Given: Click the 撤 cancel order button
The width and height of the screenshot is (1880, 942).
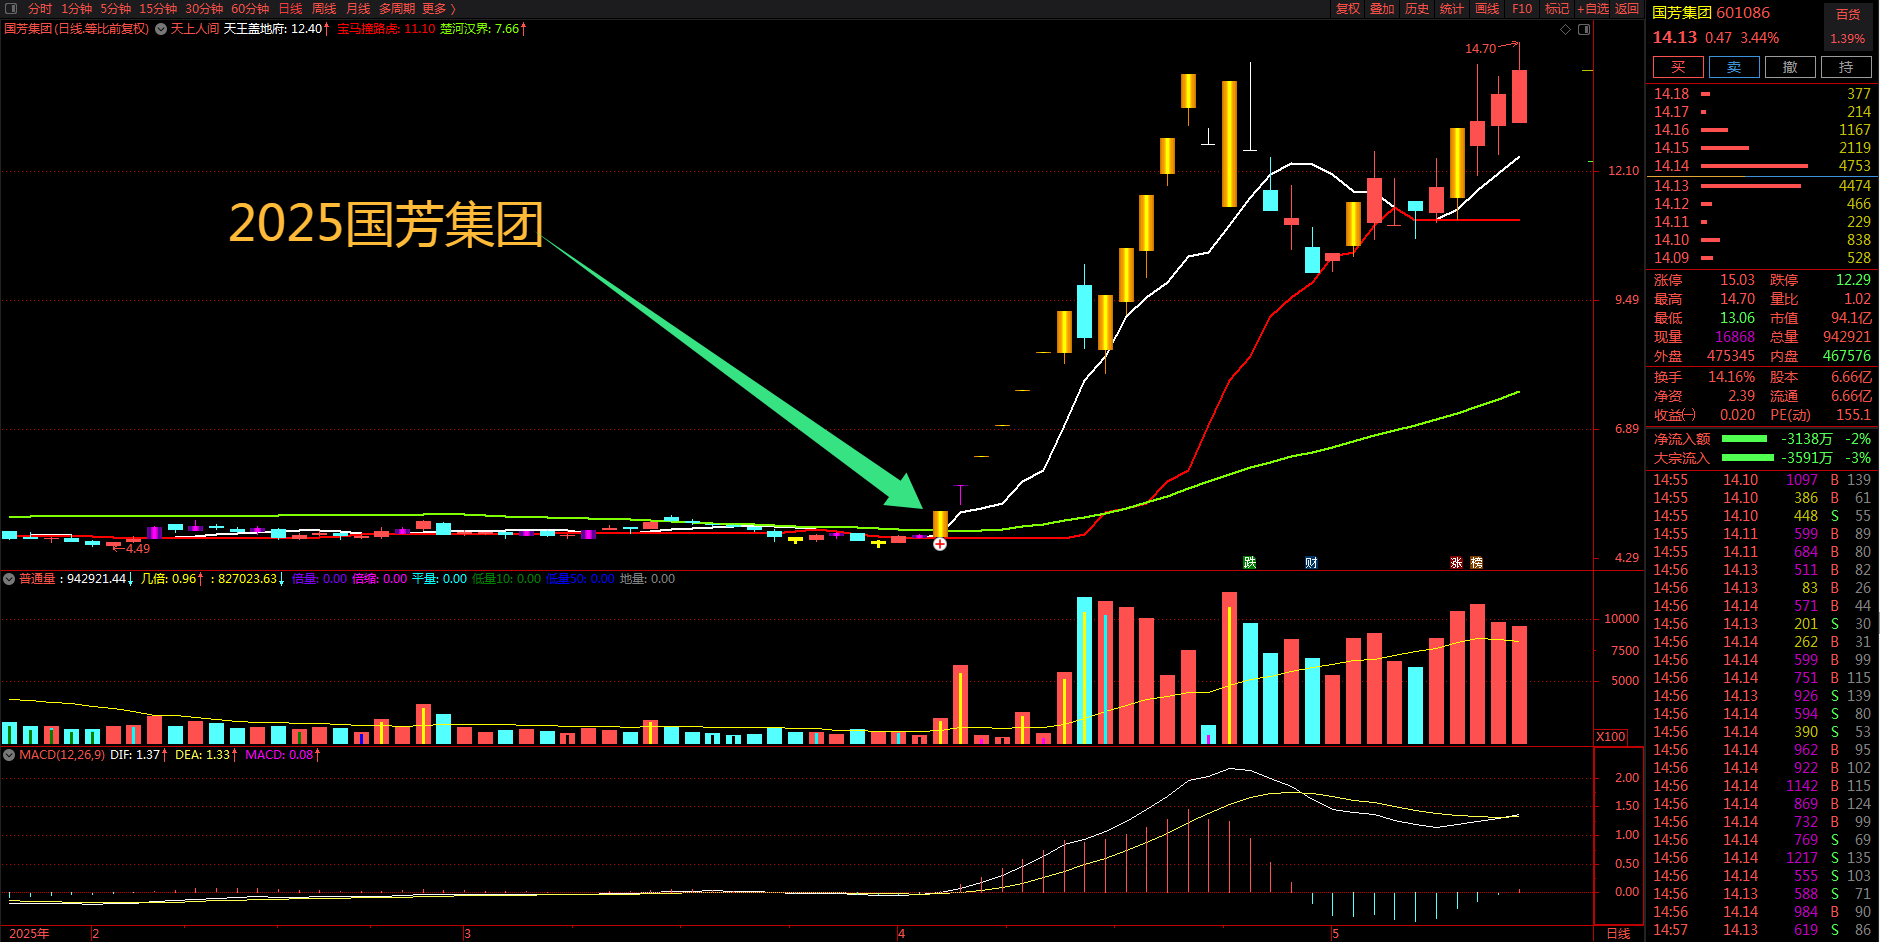Looking at the screenshot, I should coord(1790,67).
